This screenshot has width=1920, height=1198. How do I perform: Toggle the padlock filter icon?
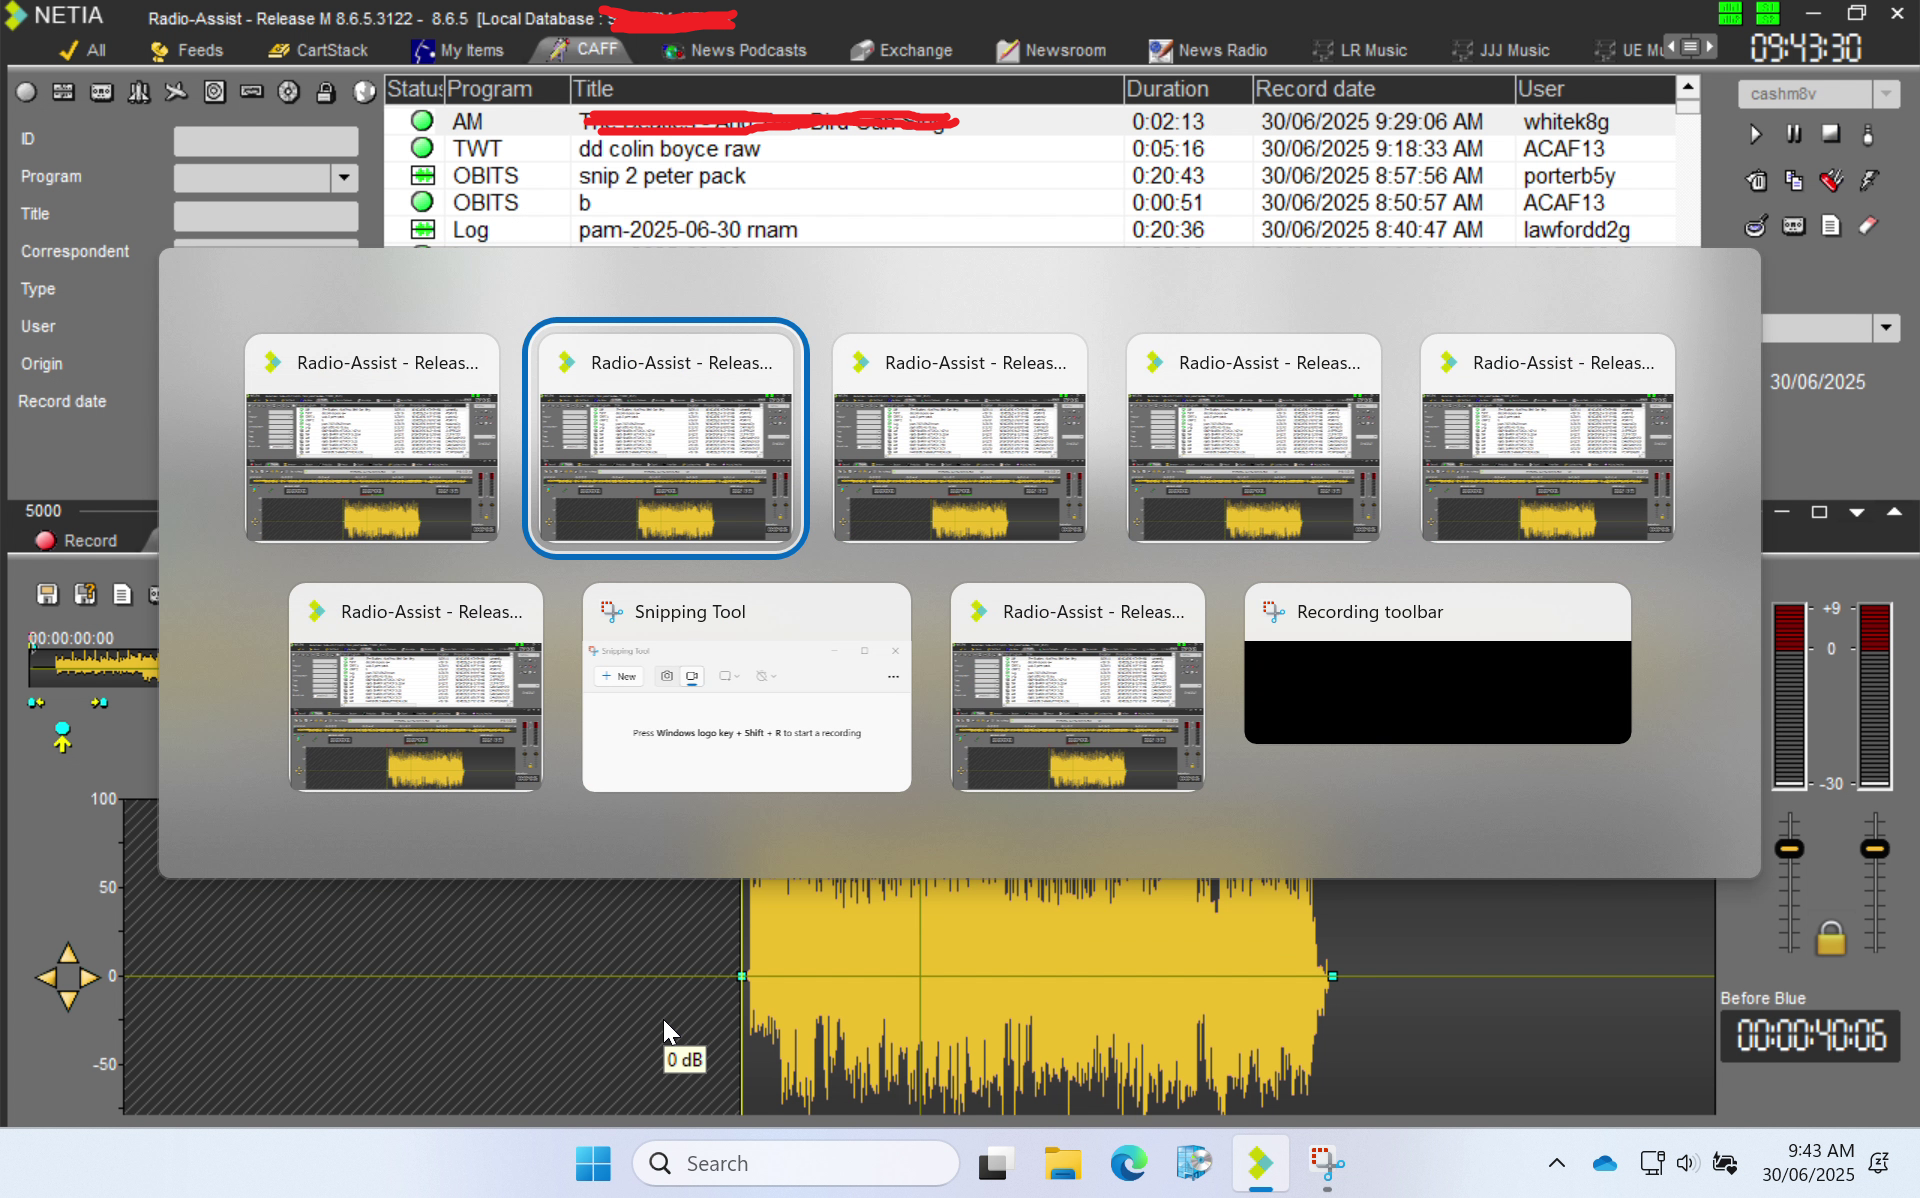(x=326, y=93)
